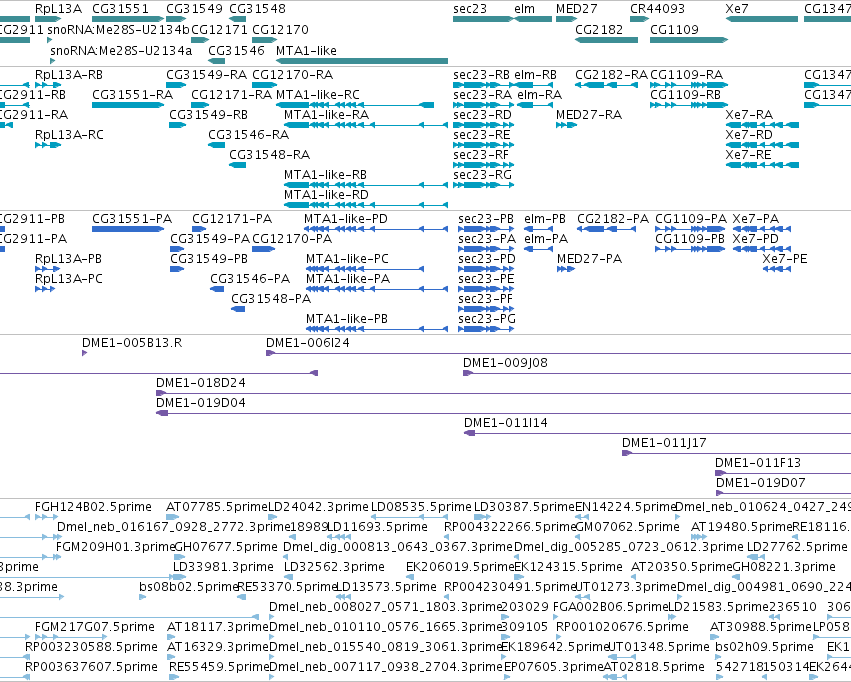
Task: Select transcript CG1109-RA label
Action: tap(687, 74)
